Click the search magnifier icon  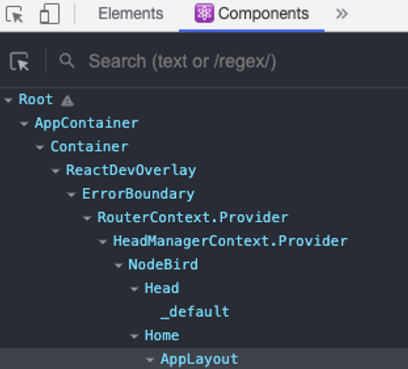[x=67, y=61]
